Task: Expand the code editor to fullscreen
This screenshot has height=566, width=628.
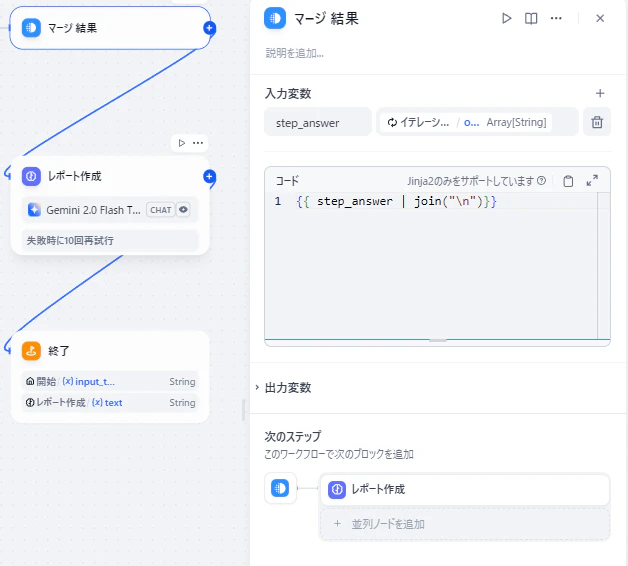Action: point(592,181)
